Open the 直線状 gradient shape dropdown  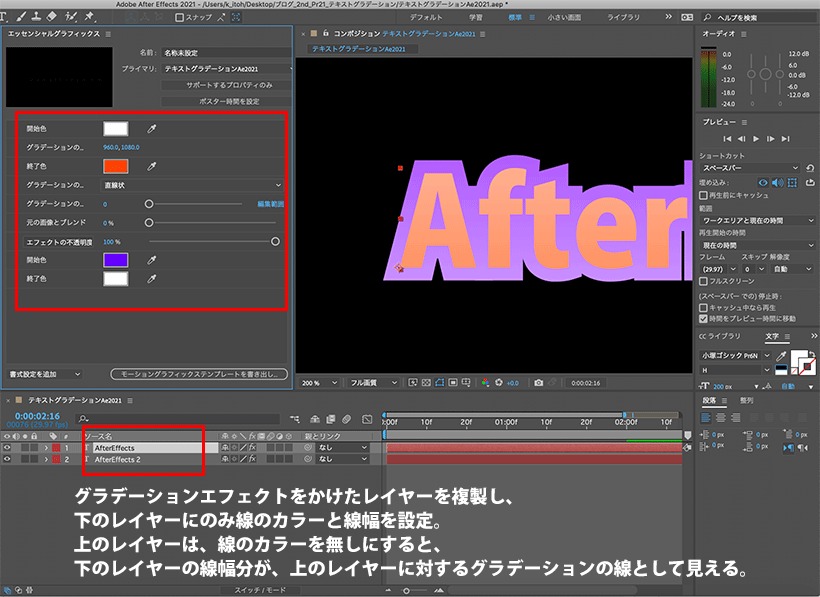tap(191, 185)
